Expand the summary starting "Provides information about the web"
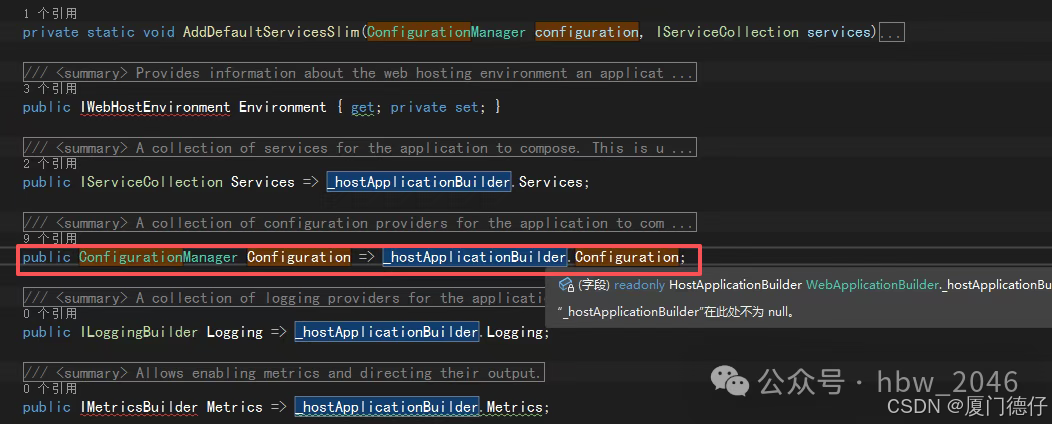1052x424 pixels. [360, 73]
